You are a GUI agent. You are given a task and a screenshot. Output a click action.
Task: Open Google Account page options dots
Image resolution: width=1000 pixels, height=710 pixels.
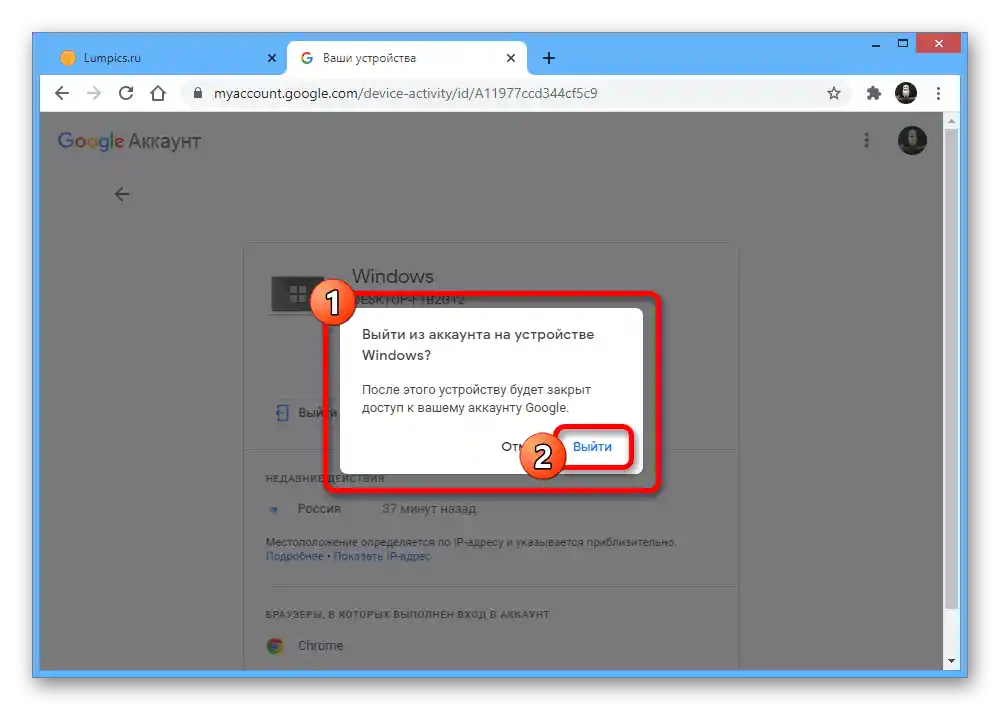(x=866, y=140)
